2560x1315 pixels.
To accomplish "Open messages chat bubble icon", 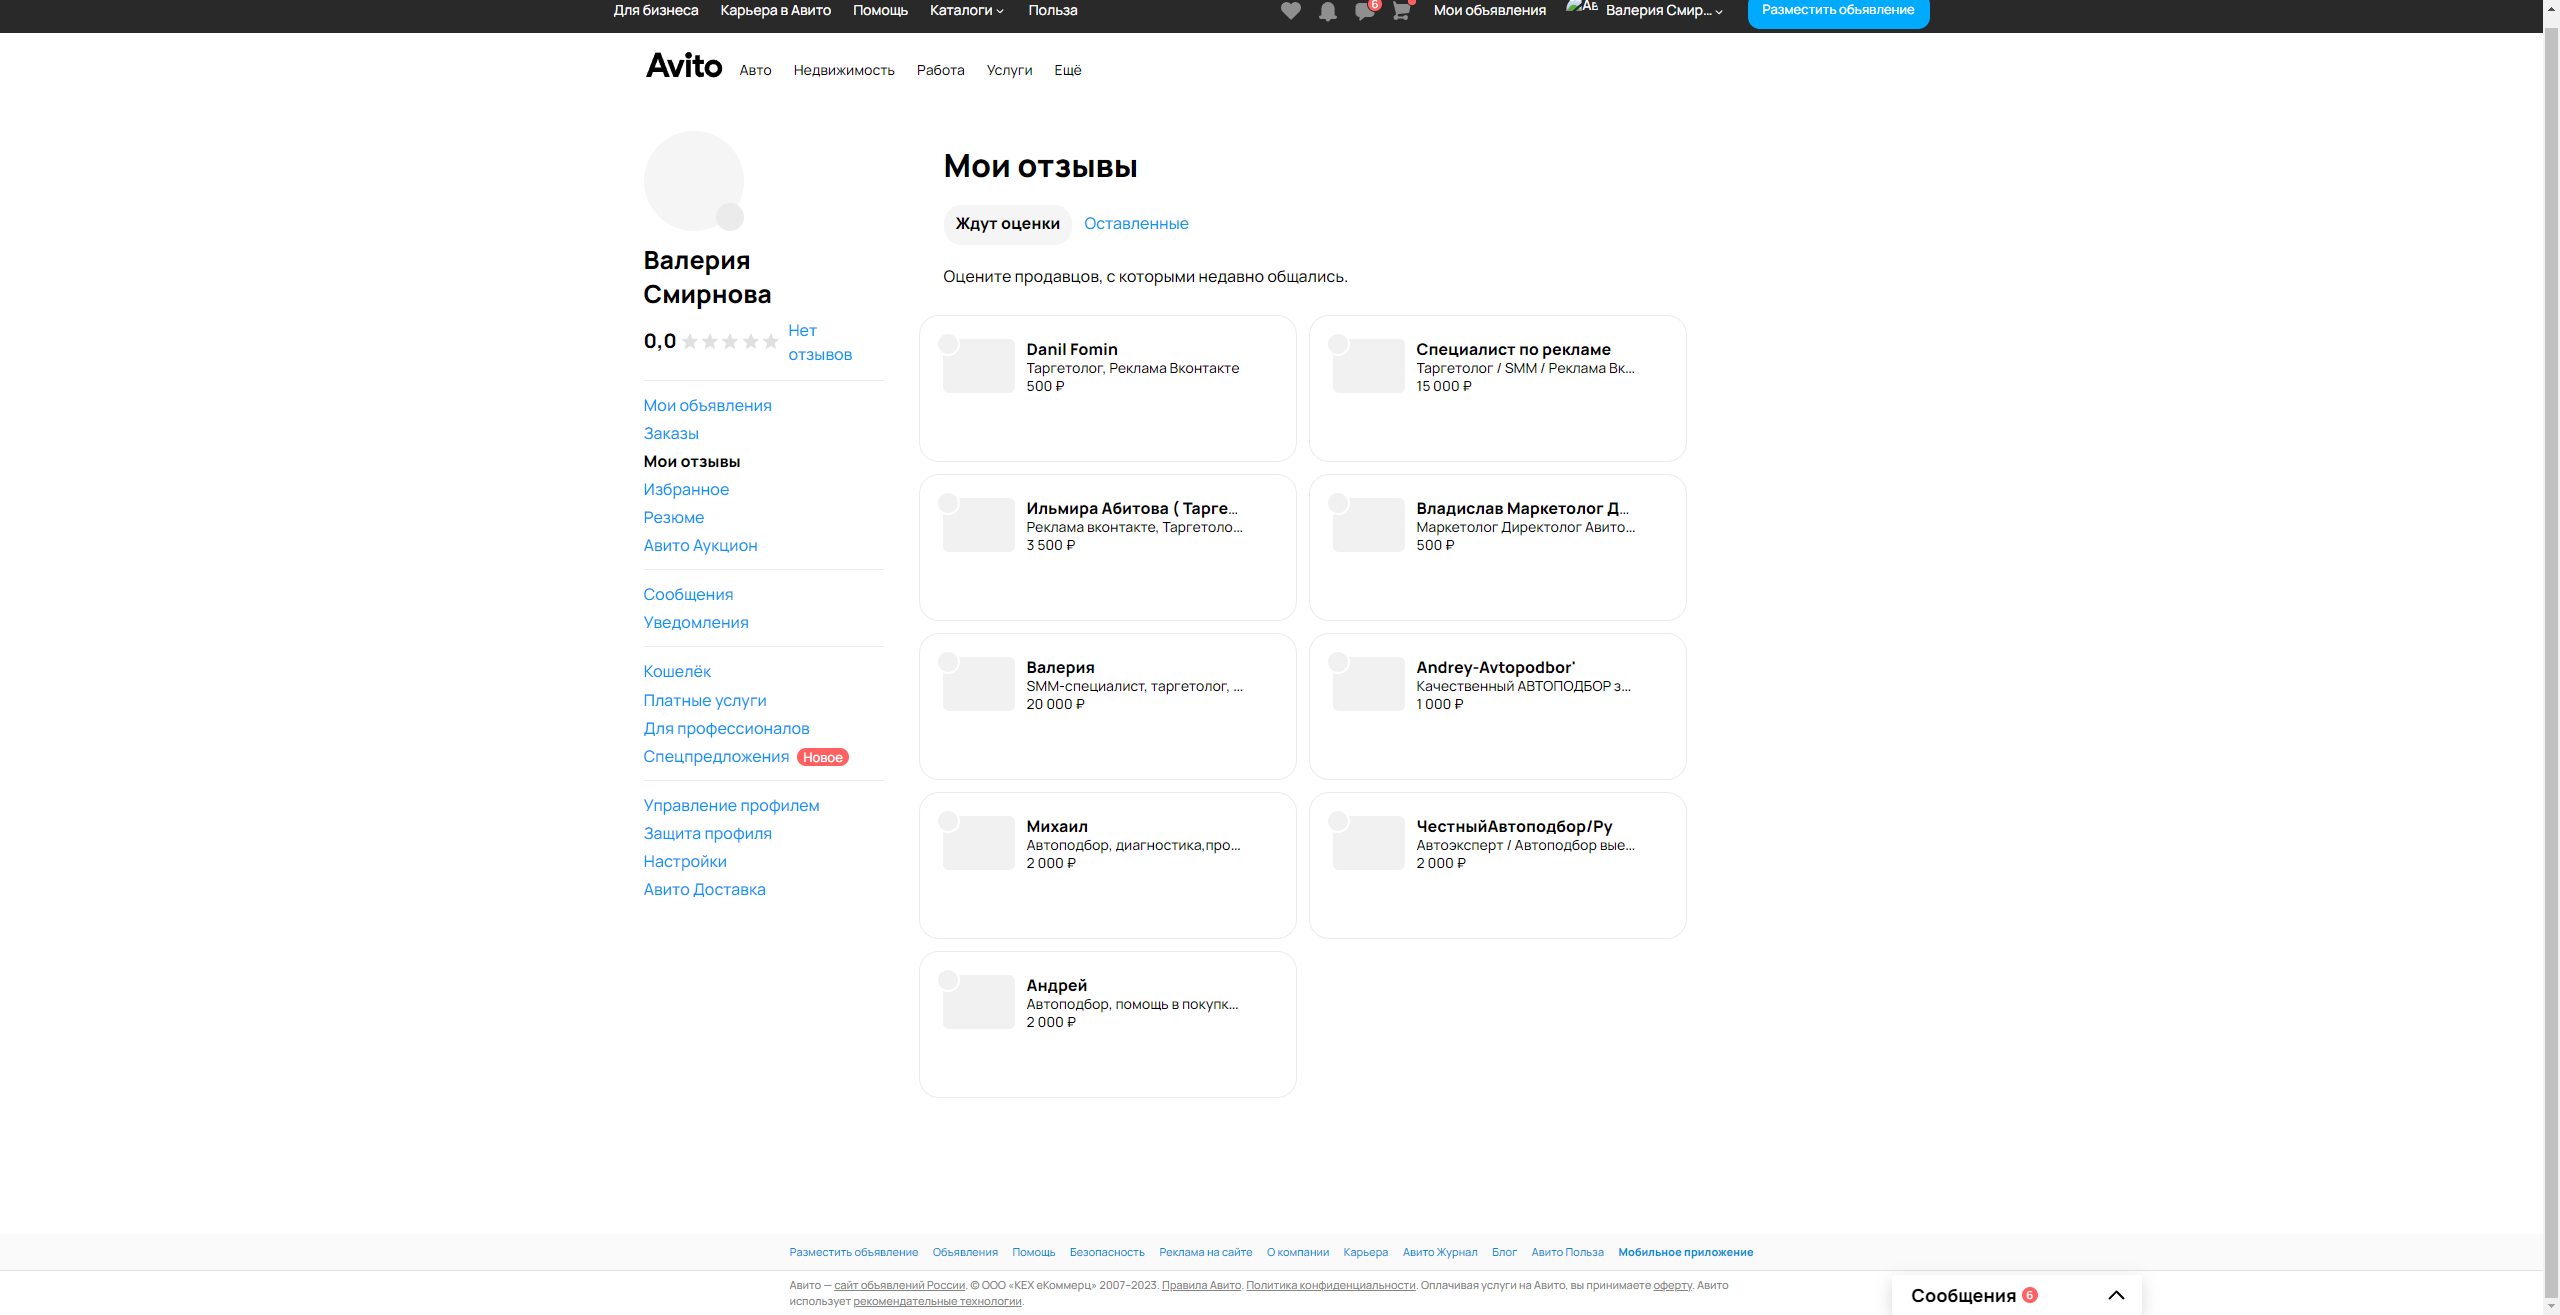I will pos(1364,11).
